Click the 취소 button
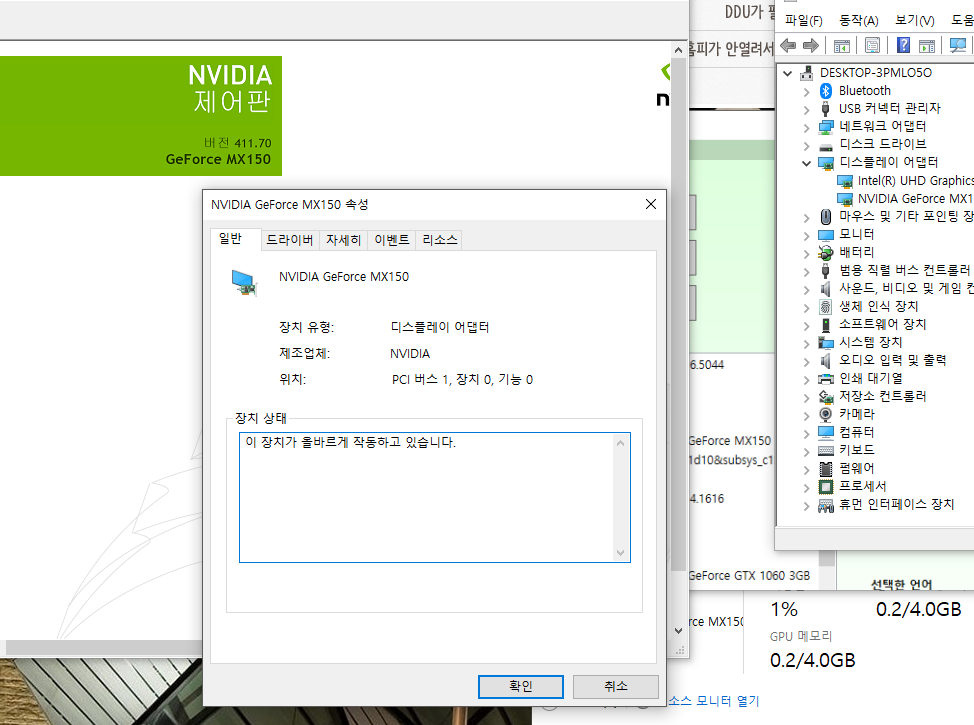 616,686
